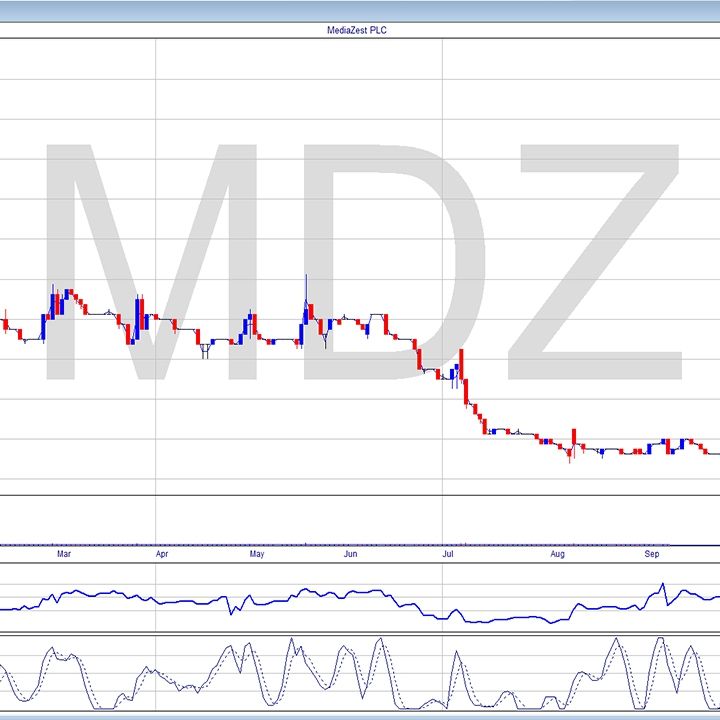Viewport: 720px width, 720px height.
Task: Click the tall blue wick candle in late May
Action: 306,300
